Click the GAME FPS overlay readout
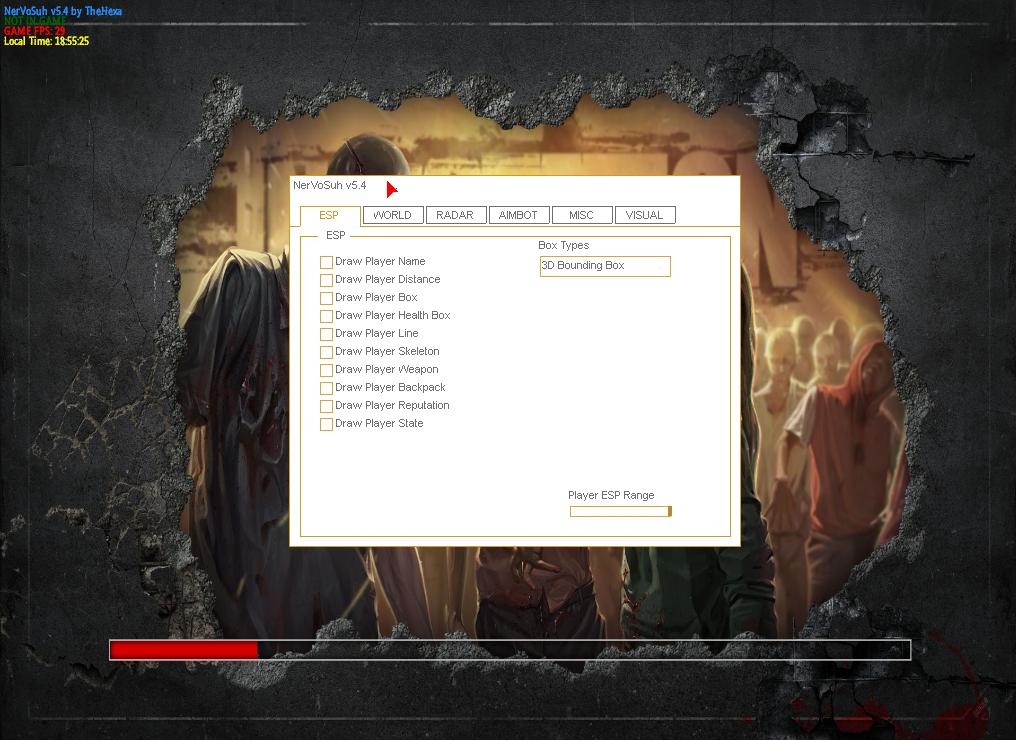The height and width of the screenshot is (740, 1016). click(x=34, y=30)
